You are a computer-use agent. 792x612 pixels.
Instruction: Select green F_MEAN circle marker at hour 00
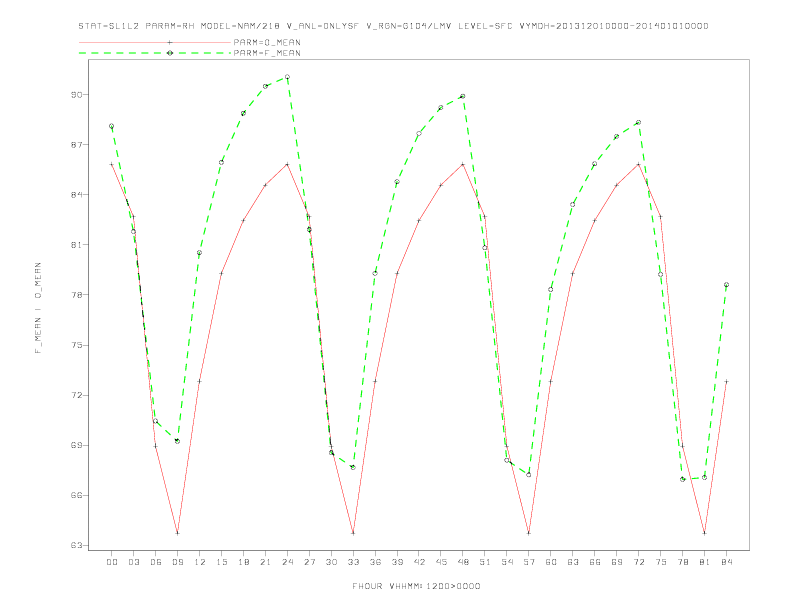112,126
